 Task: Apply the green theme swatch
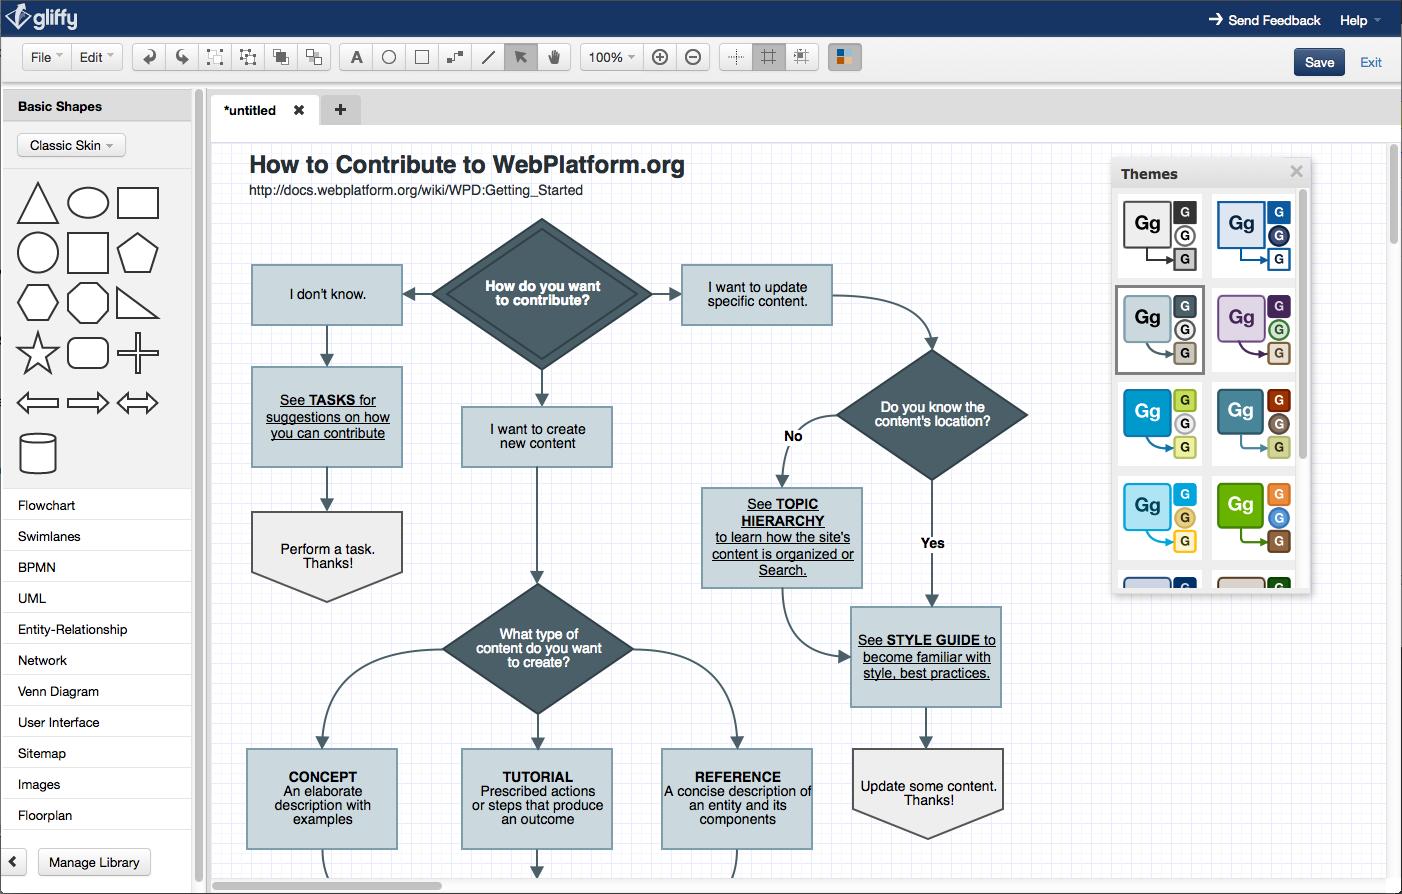[x=1253, y=517]
